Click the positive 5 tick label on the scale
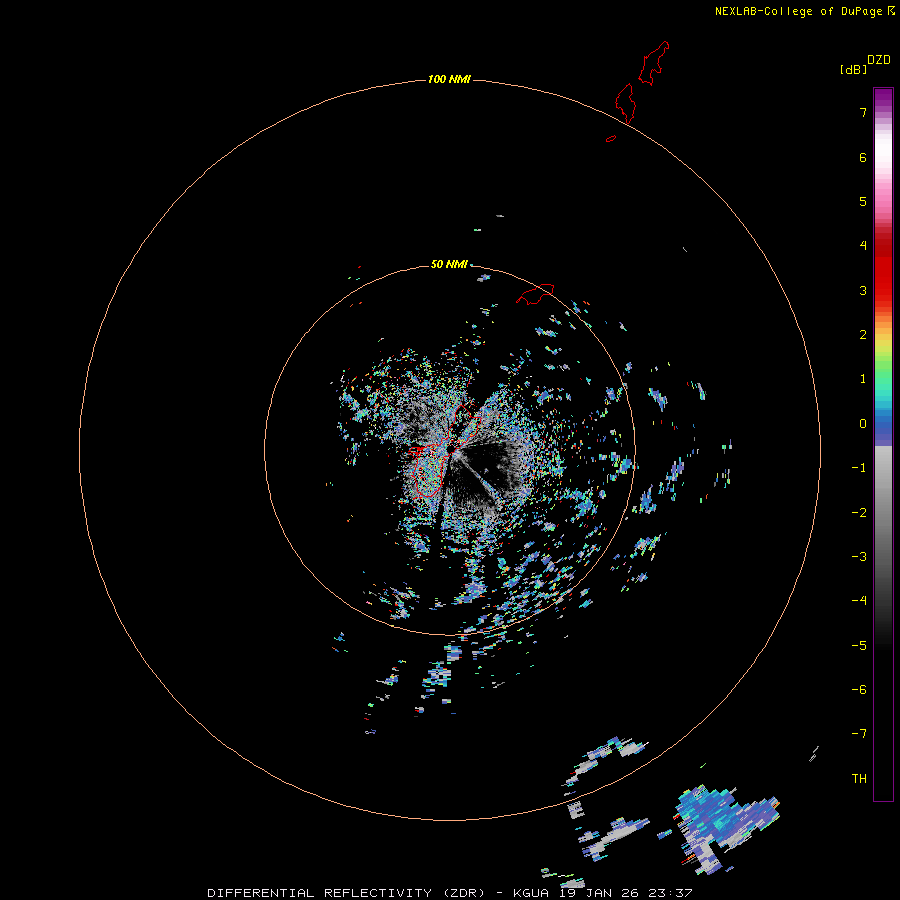This screenshot has width=900, height=900. click(x=863, y=201)
